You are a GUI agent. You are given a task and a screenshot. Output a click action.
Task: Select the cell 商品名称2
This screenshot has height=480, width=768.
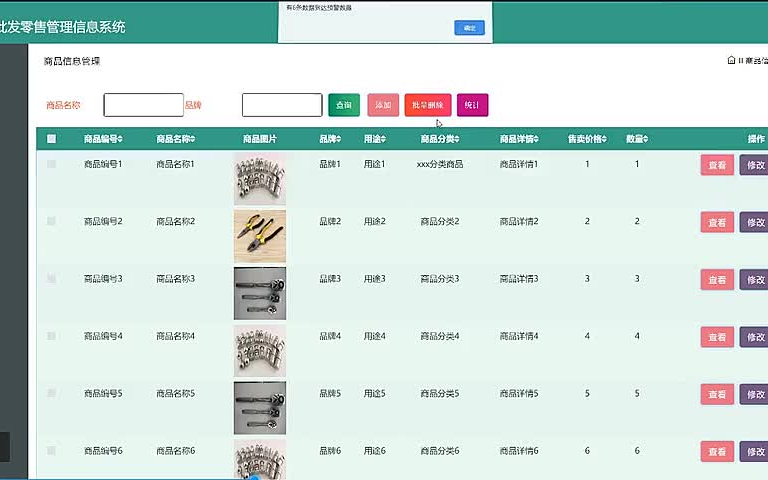[175, 221]
